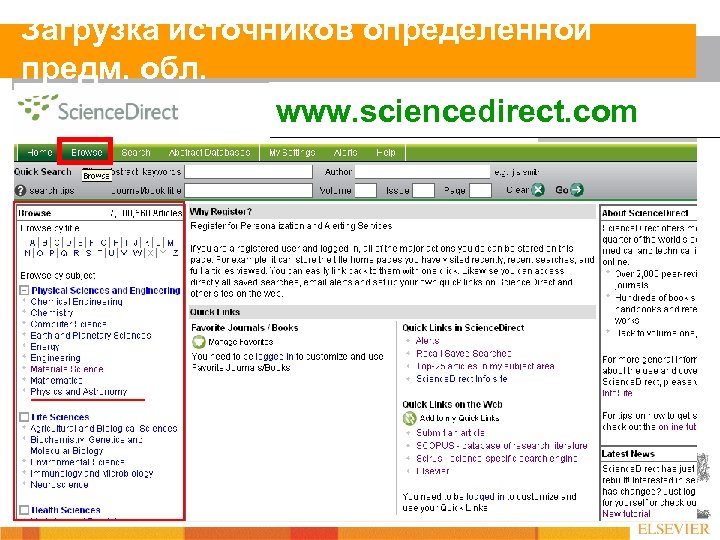720x540 pixels.
Task: Collapse Physical Sciences and Engineering section
Action: pyautogui.click(x=24, y=291)
